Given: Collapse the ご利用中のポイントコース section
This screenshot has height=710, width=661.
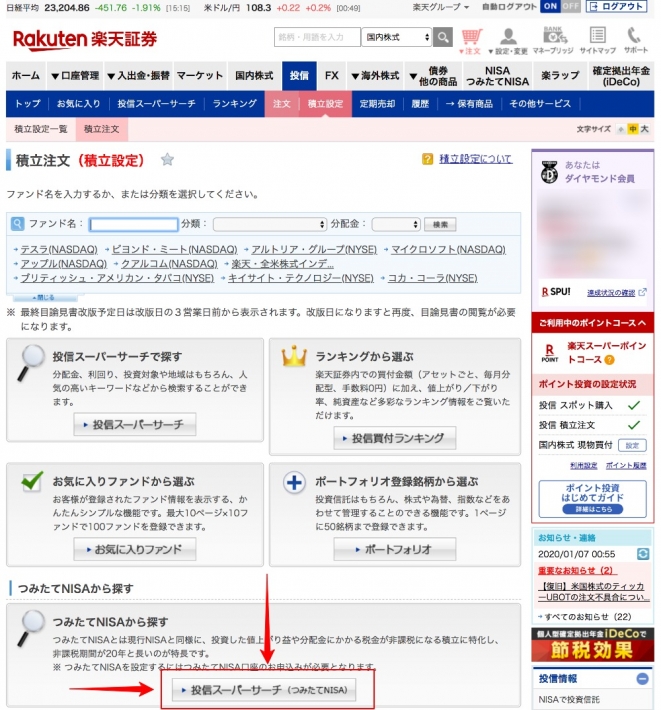Looking at the screenshot, I should (592, 323).
